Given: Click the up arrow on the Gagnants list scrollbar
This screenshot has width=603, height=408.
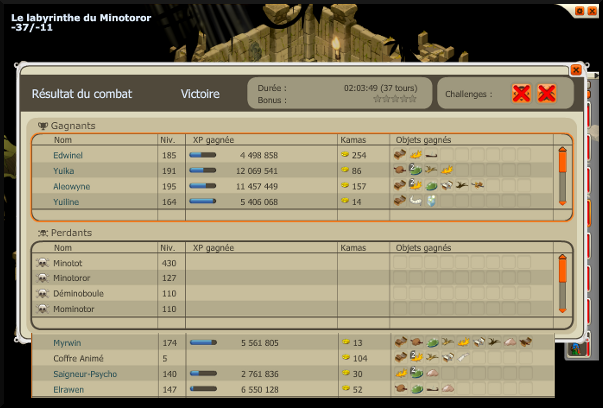Looking at the screenshot, I should [562, 149].
